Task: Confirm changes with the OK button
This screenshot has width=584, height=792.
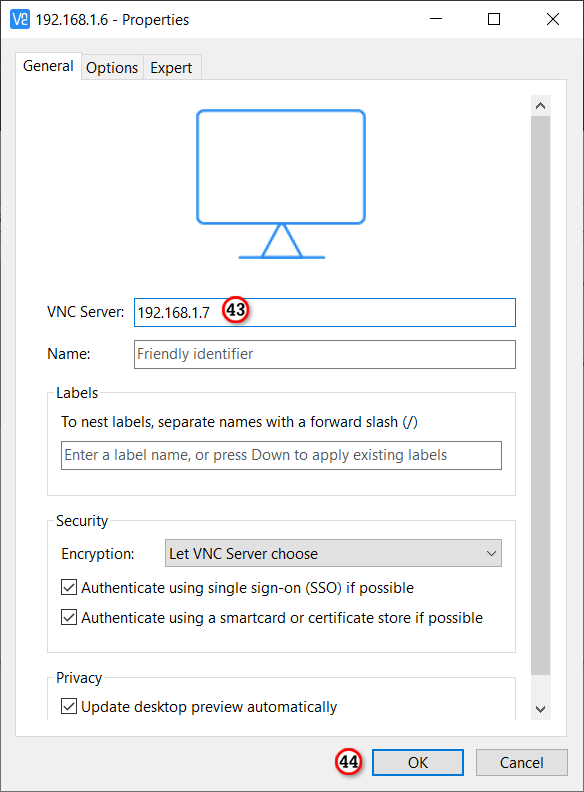Action: pyautogui.click(x=418, y=762)
